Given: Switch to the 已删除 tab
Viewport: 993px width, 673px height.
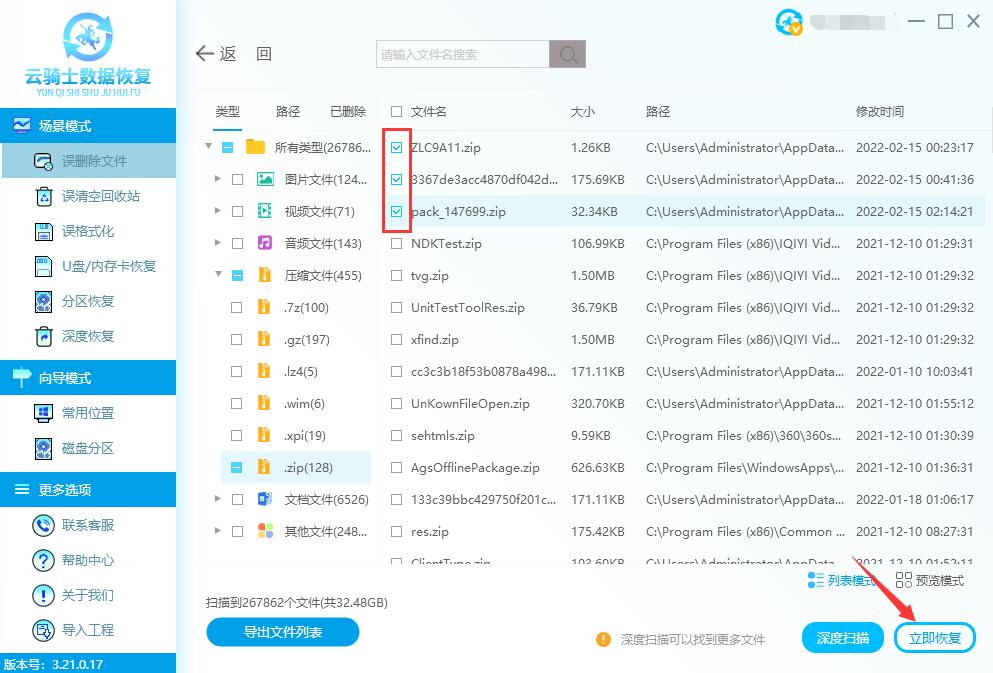Looking at the screenshot, I should (x=348, y=111).
